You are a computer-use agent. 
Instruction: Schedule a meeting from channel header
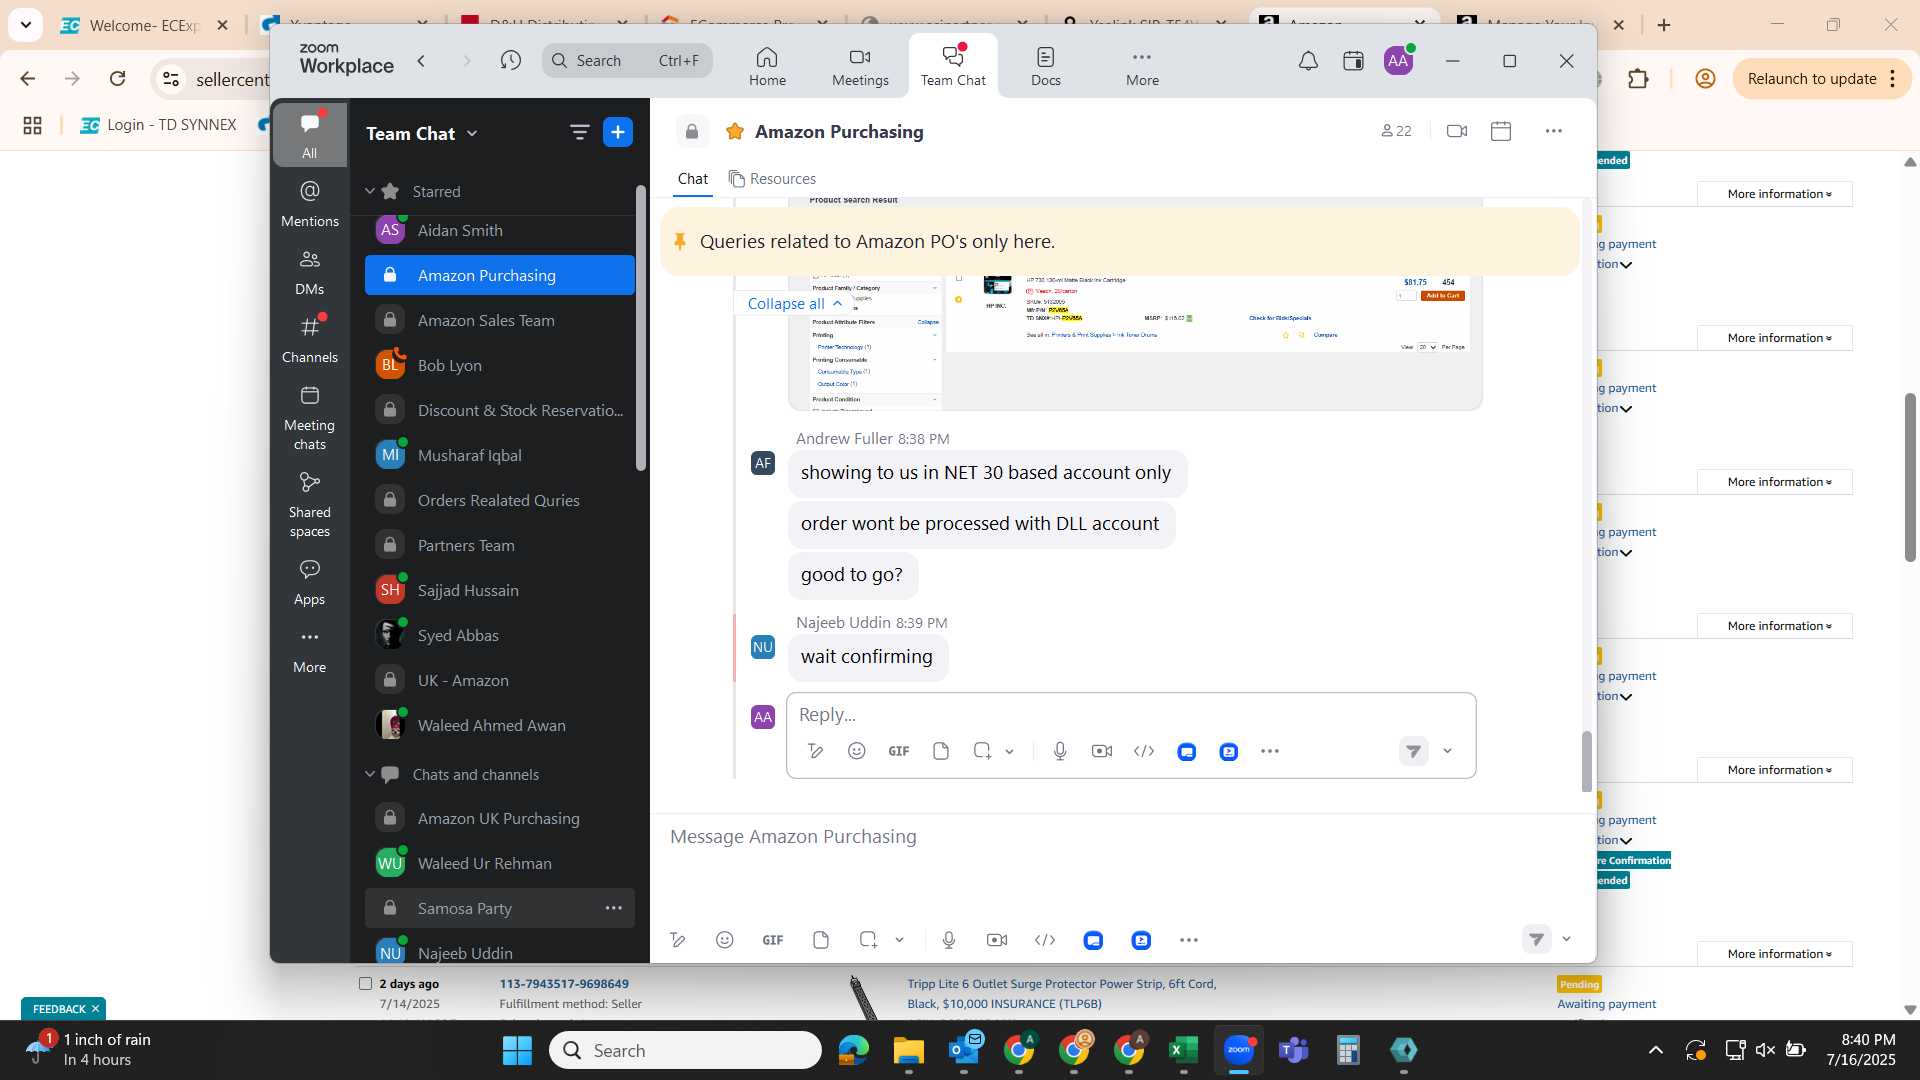(x=1501, y=131)
